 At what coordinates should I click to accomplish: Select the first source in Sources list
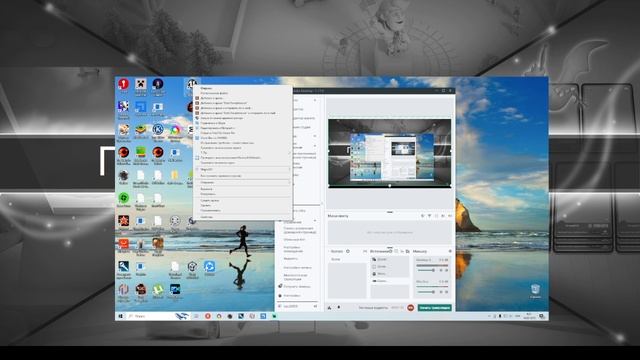tap(389, 260)
